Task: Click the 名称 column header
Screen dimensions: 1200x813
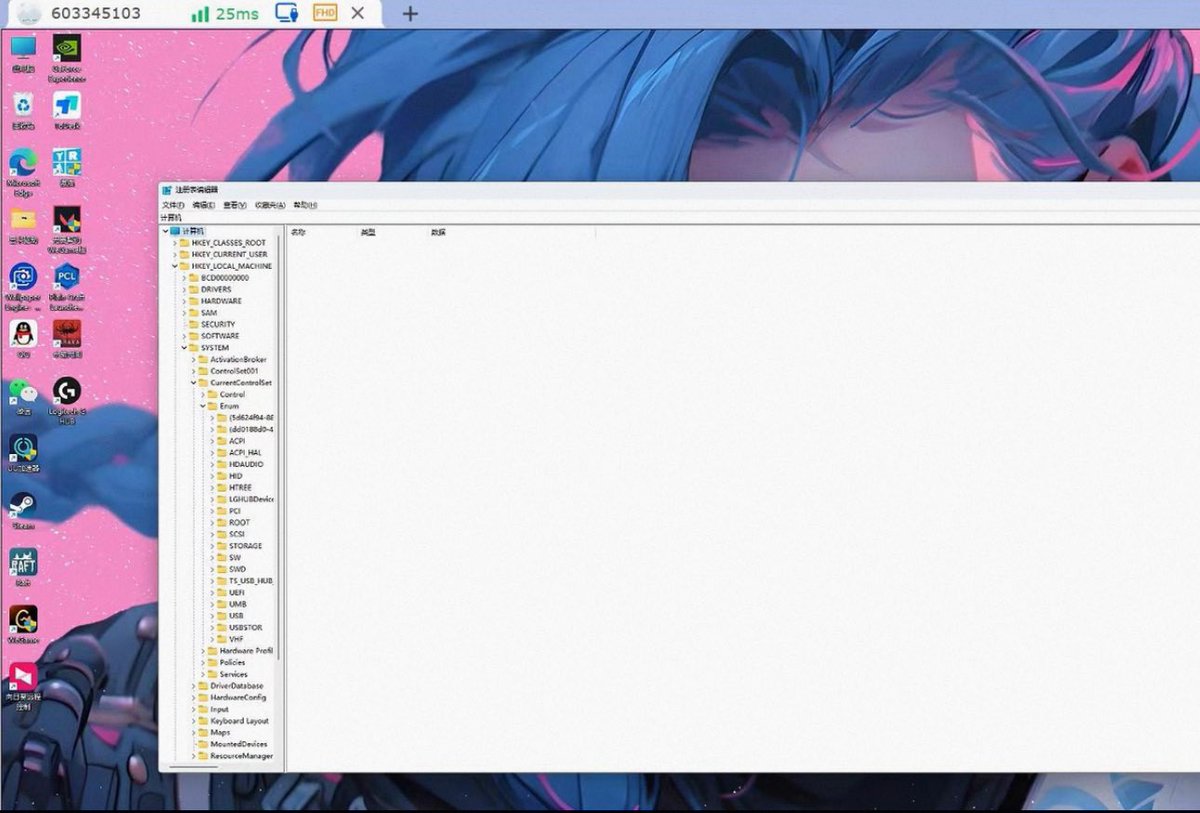Action: coord(298,232)
